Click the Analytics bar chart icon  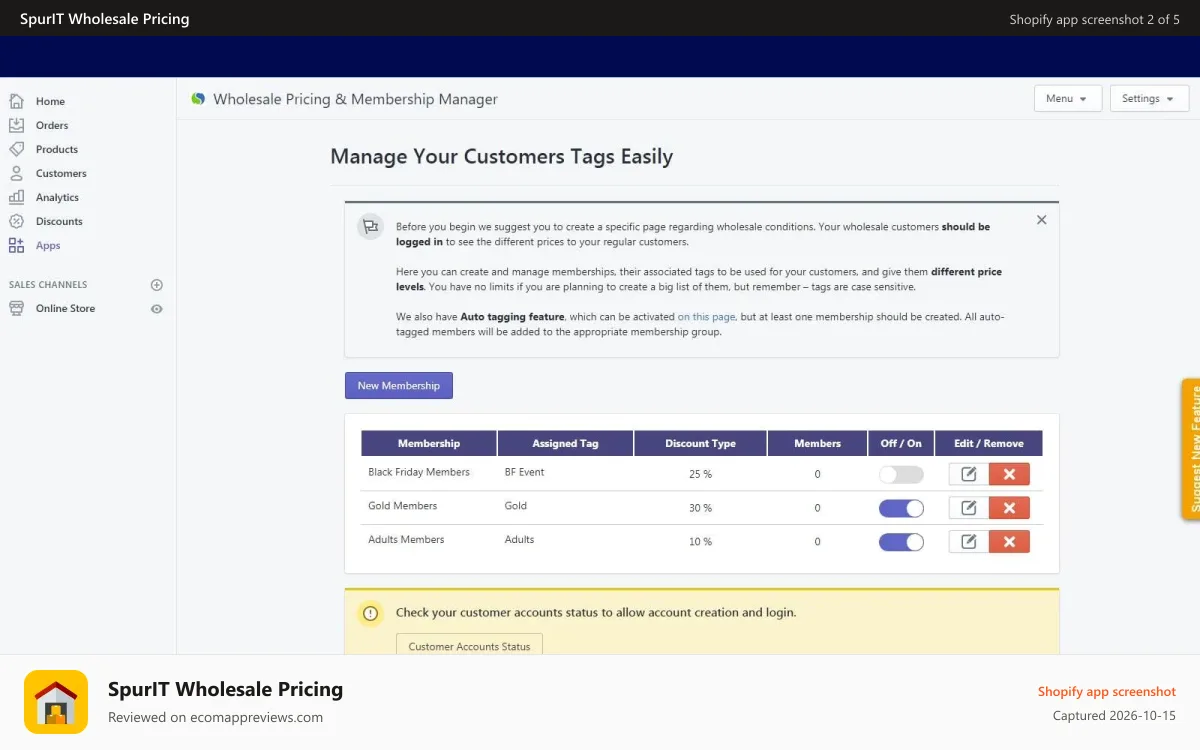click(16, 197)
